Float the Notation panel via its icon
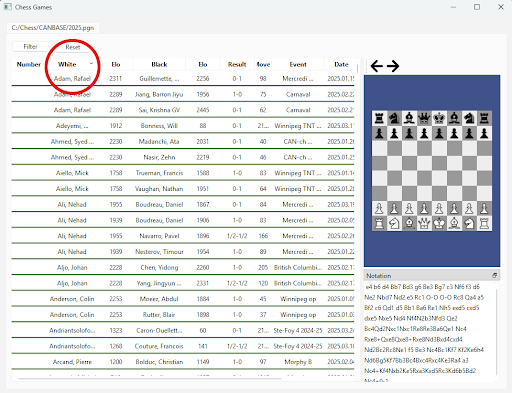 point(494,275)
